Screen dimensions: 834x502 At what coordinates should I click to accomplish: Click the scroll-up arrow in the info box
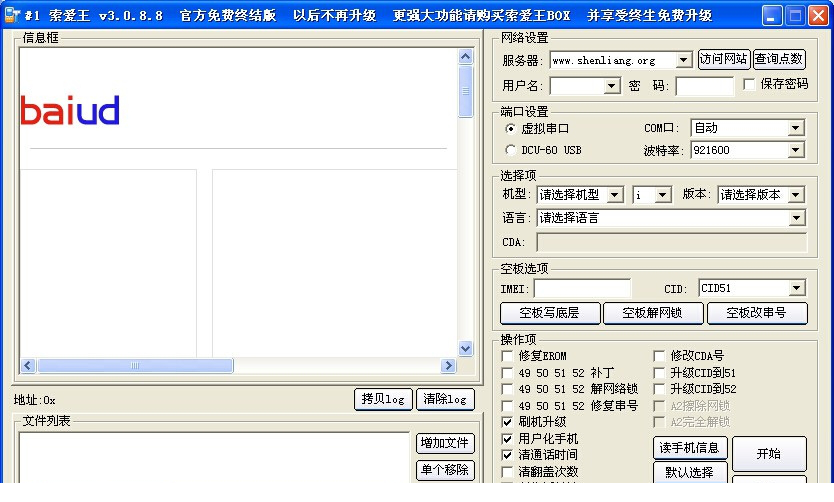(x=465, y=56)
